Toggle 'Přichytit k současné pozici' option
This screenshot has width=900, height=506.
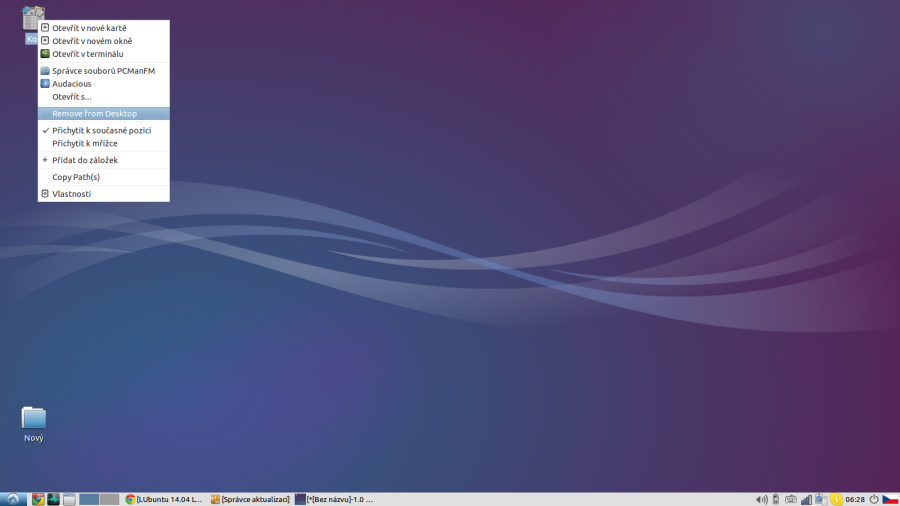(103, 130)
